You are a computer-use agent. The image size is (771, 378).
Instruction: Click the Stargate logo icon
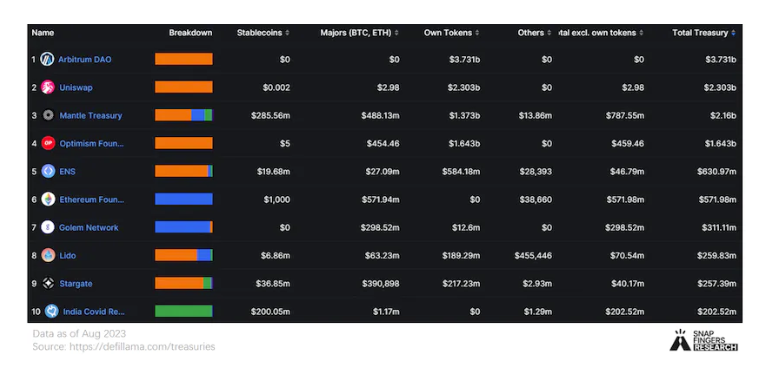pos(48,284)
